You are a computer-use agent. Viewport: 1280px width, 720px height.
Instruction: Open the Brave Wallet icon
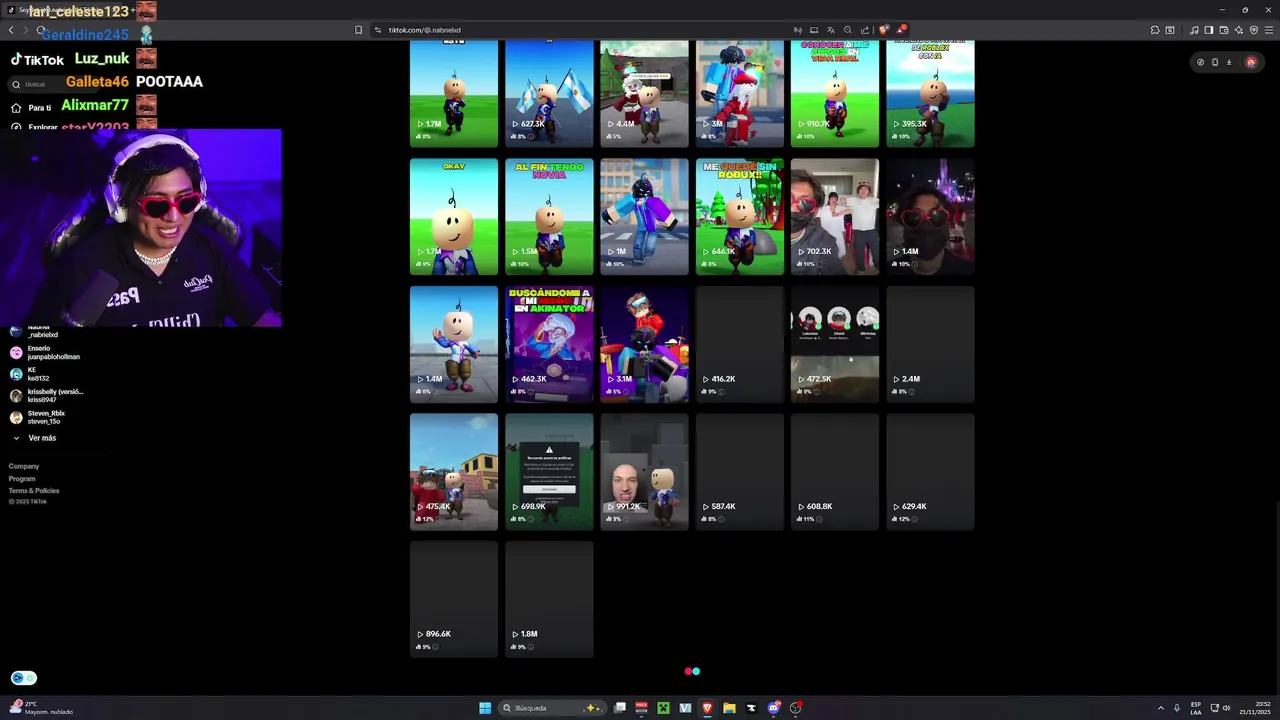1224,30
